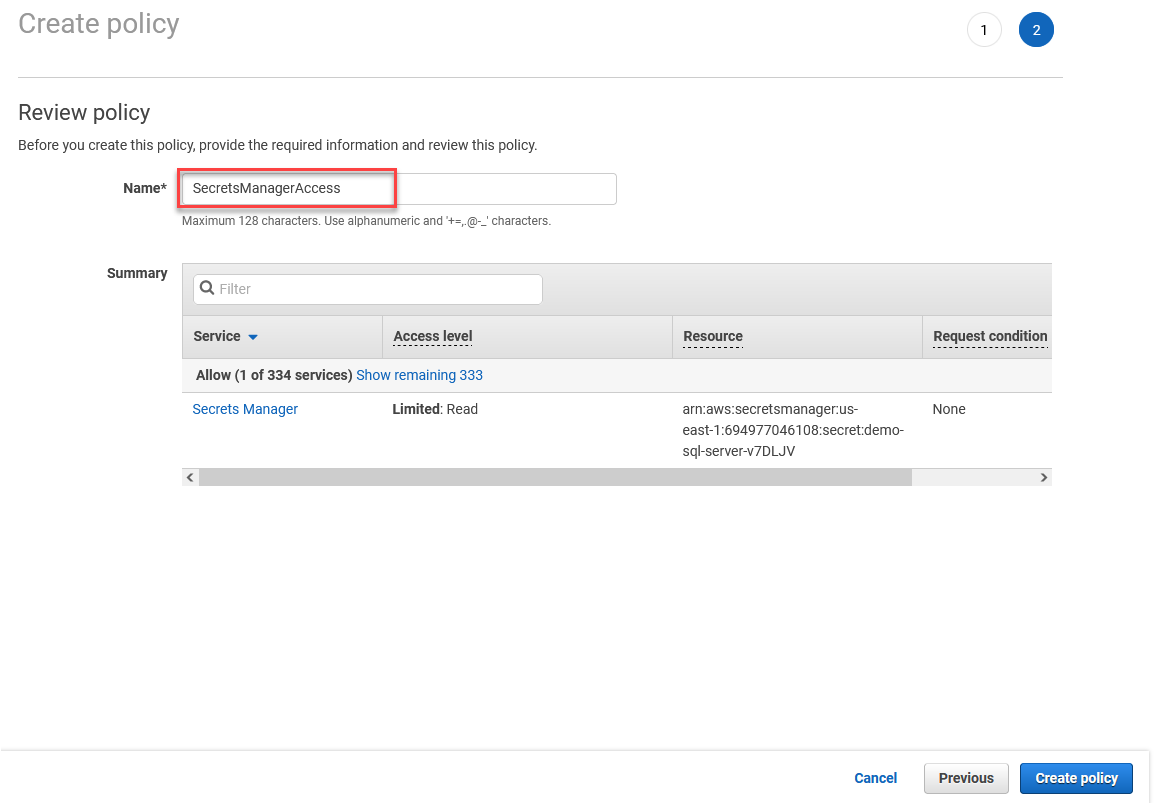Click the Request condition column header
The width and height of the screenshot is (1155, 803).
pos(989,336)
